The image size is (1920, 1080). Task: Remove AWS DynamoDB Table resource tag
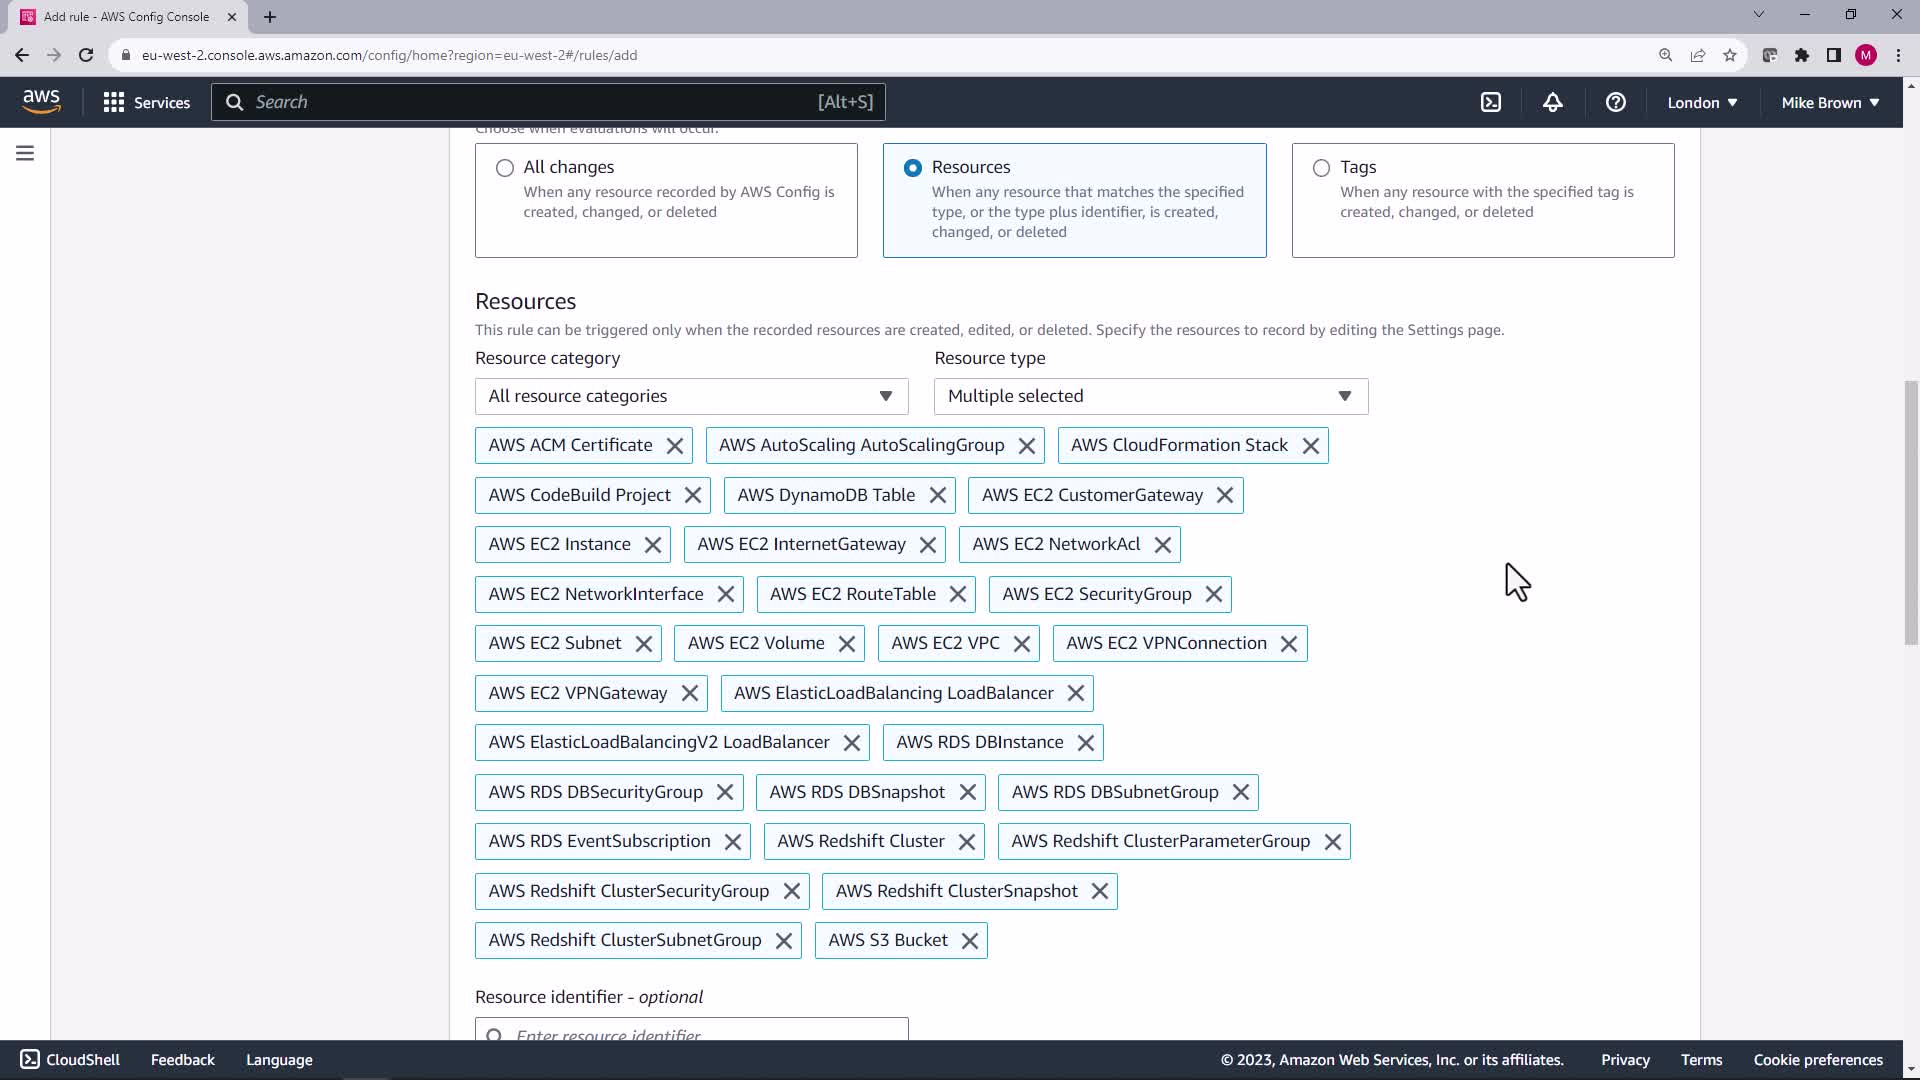[x=937, y=496]
